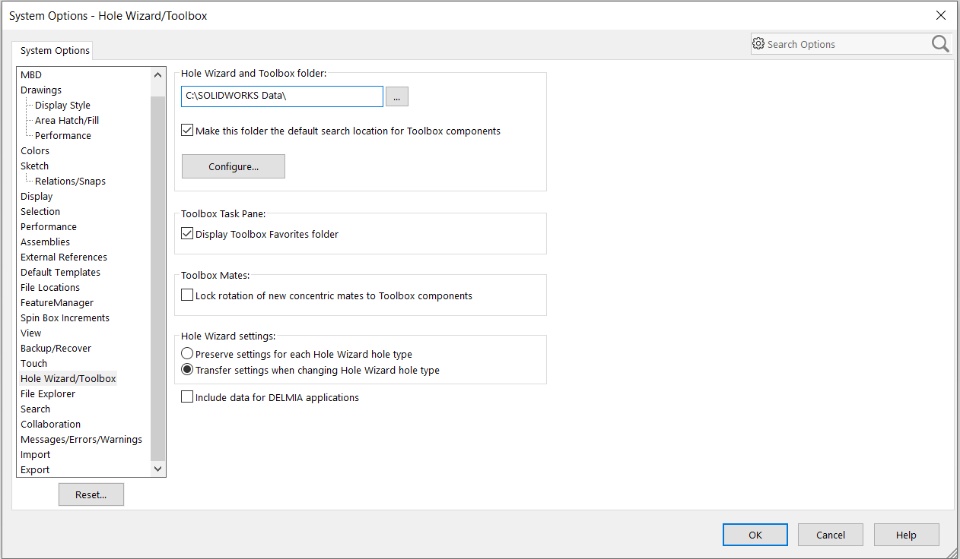Select Sketch in the options tree

34,166
